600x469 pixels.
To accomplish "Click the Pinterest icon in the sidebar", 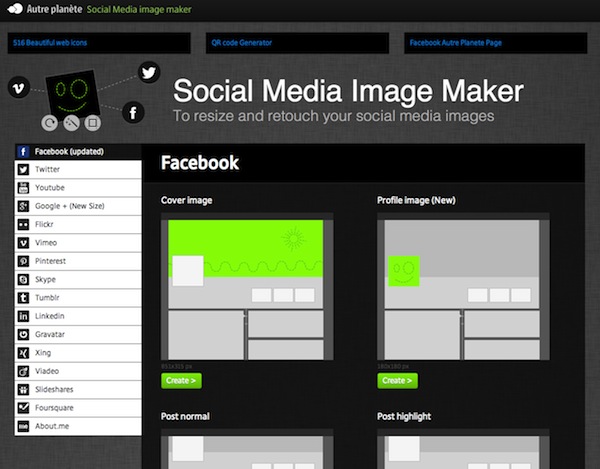I will point(23,261).
